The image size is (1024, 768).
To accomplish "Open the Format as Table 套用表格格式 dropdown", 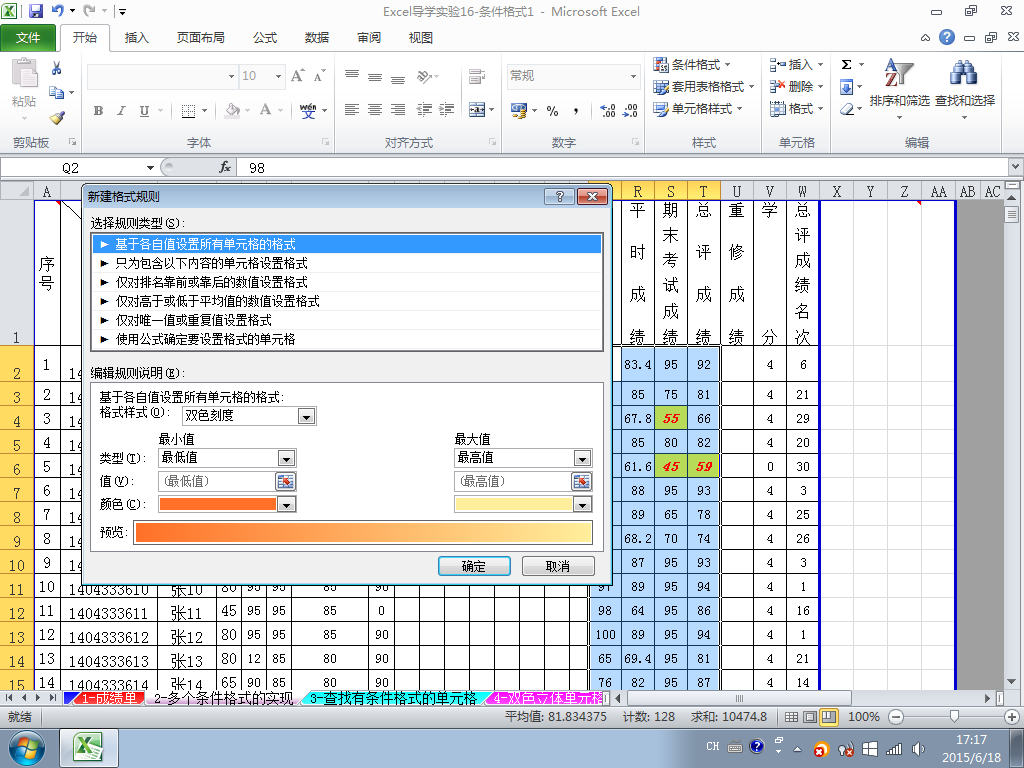I will pyautogui.click(x=703, y=86).
